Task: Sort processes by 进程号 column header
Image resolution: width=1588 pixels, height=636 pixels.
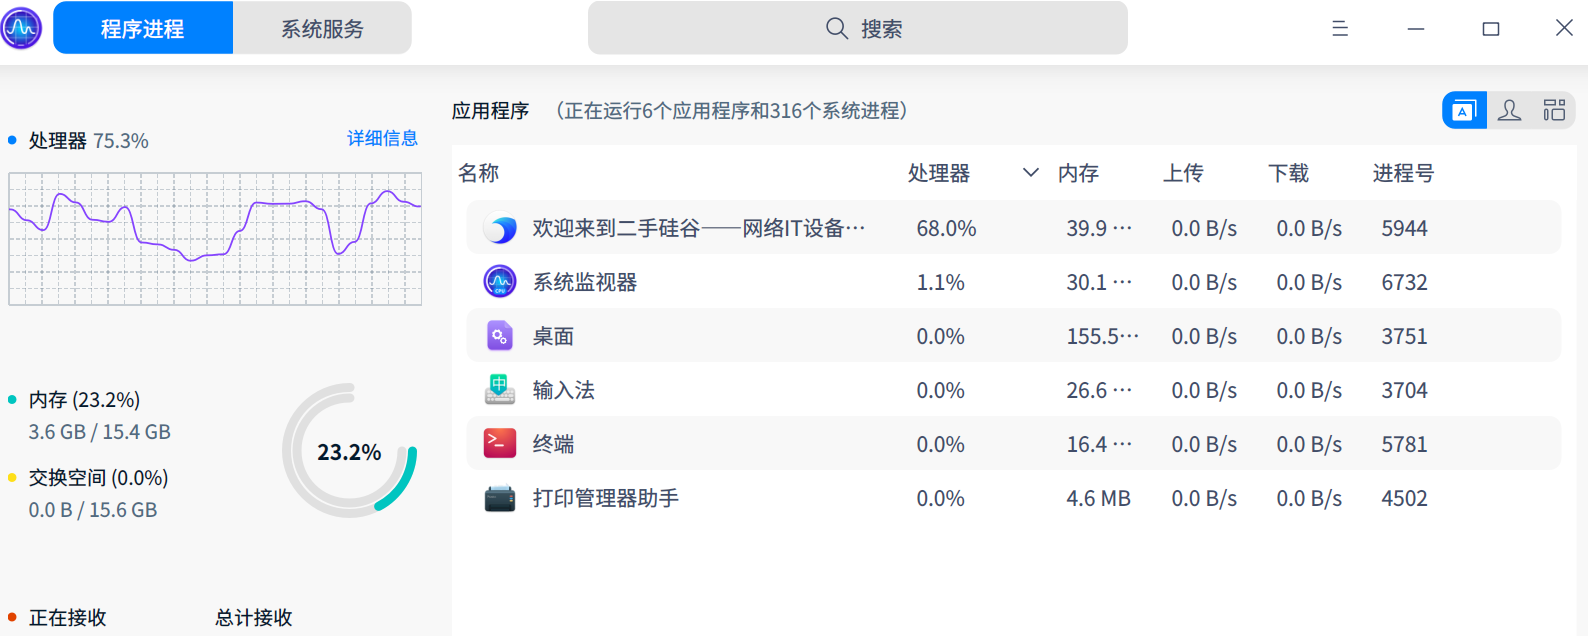Action: click(x=1403, y=173)
